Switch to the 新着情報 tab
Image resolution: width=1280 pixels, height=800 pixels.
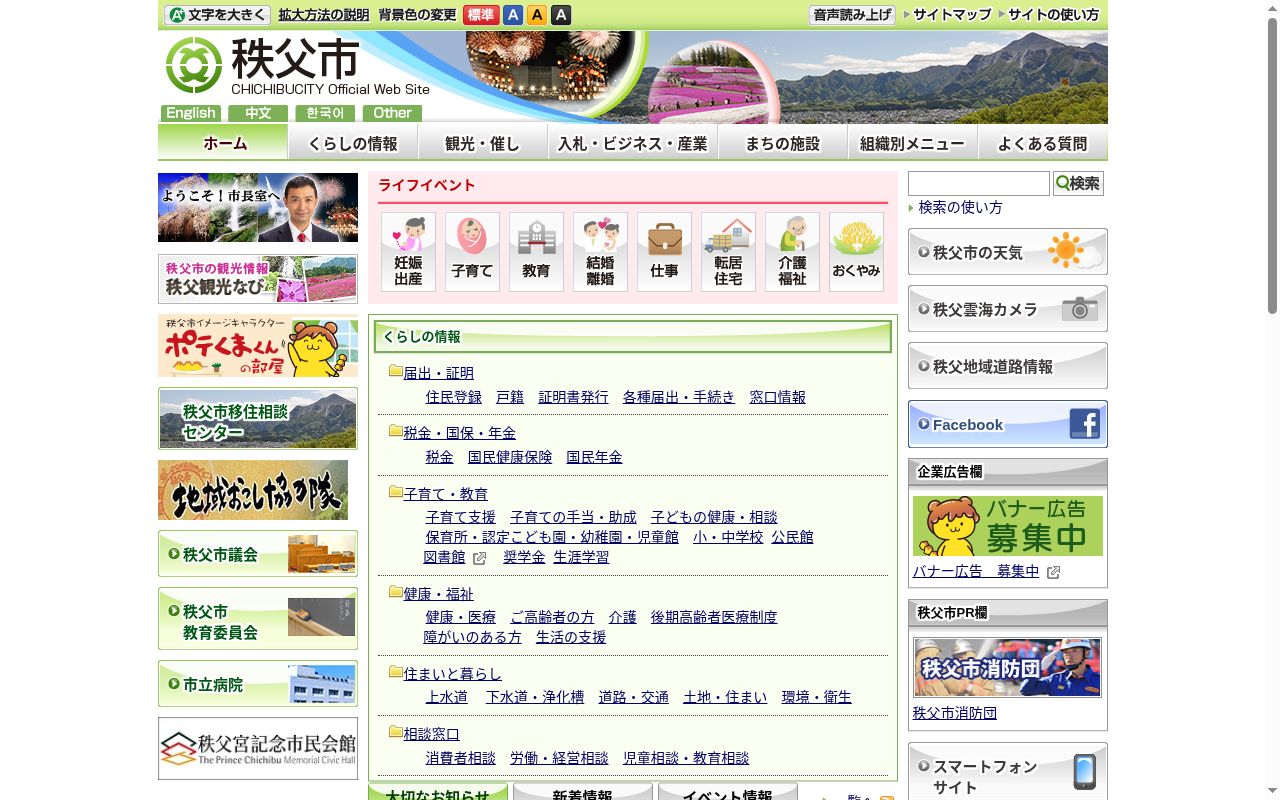[583, 792]
